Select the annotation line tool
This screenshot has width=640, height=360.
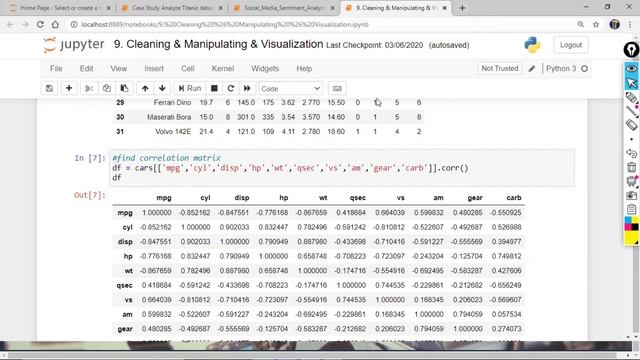pos(631,111)
